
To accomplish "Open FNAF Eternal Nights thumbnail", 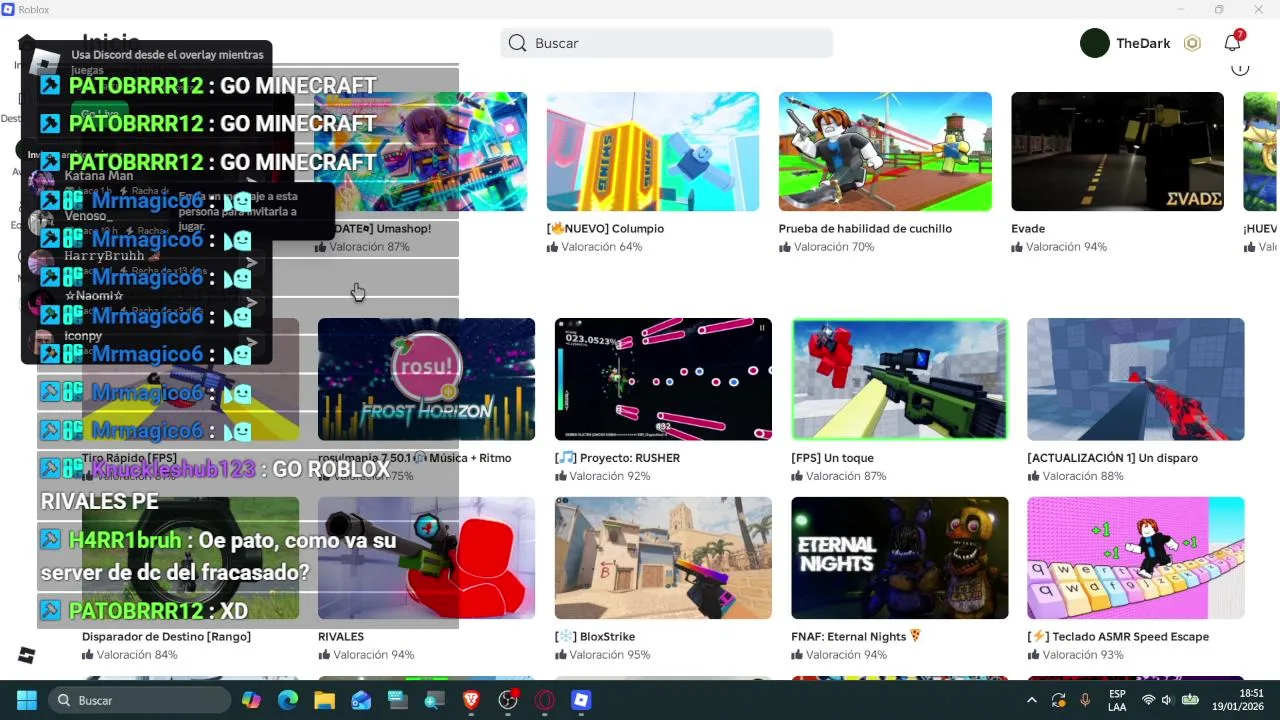I will (x=900, y=558).
